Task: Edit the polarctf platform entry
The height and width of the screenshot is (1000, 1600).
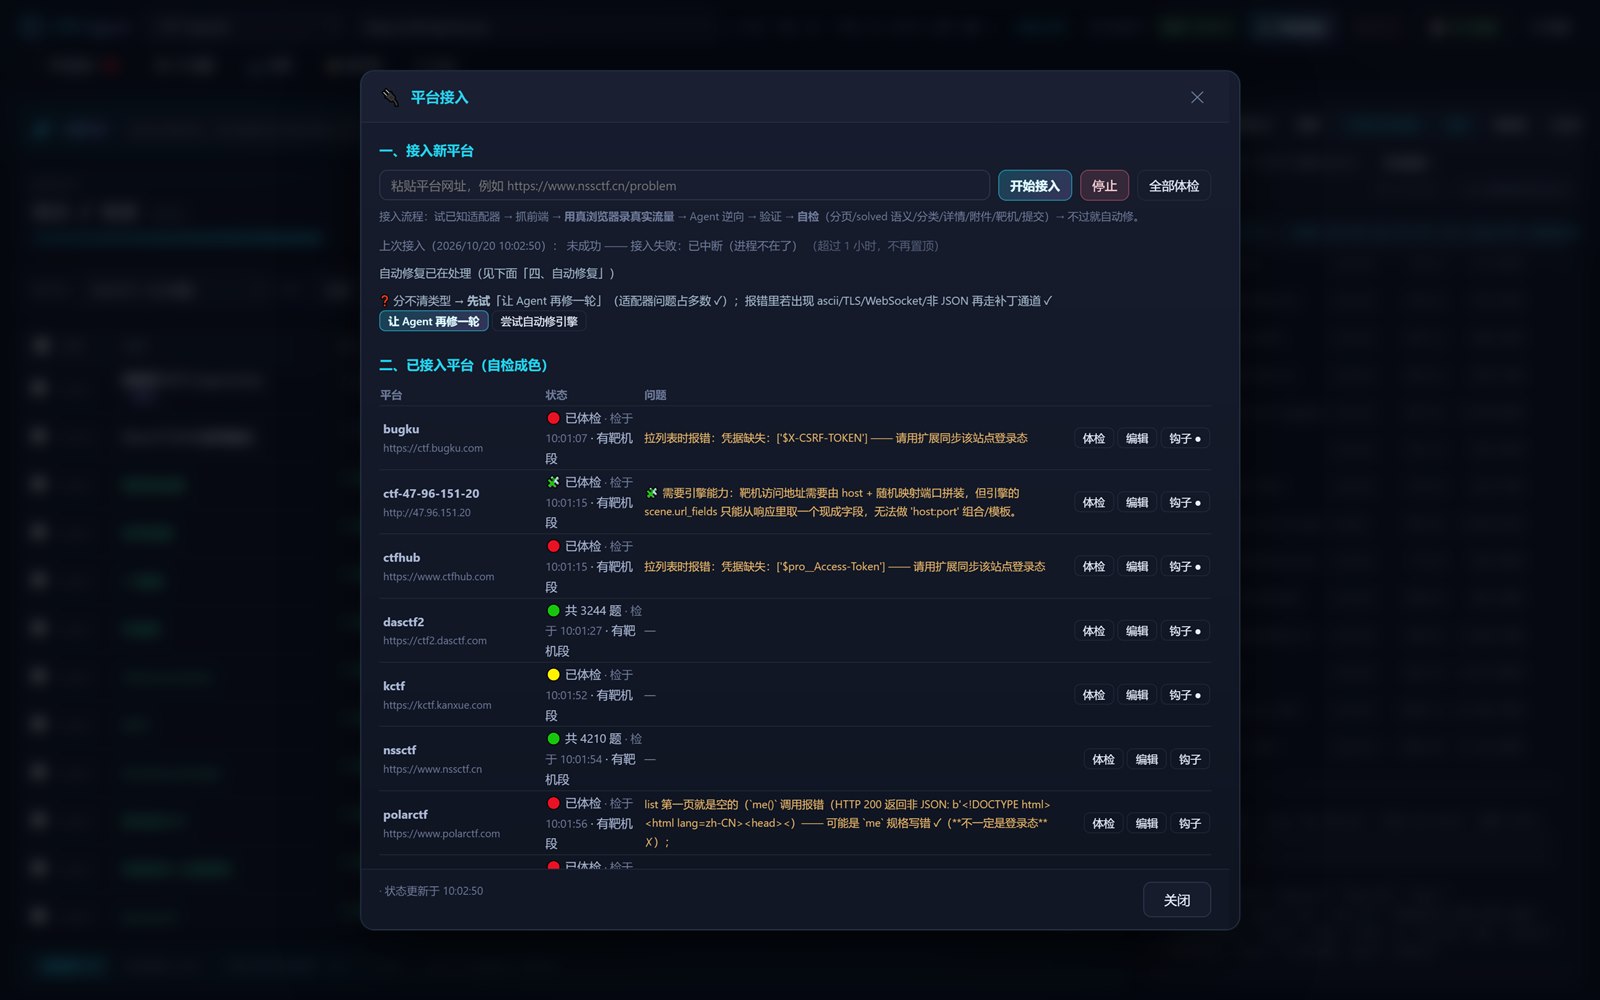Action: coord(1147,823)
